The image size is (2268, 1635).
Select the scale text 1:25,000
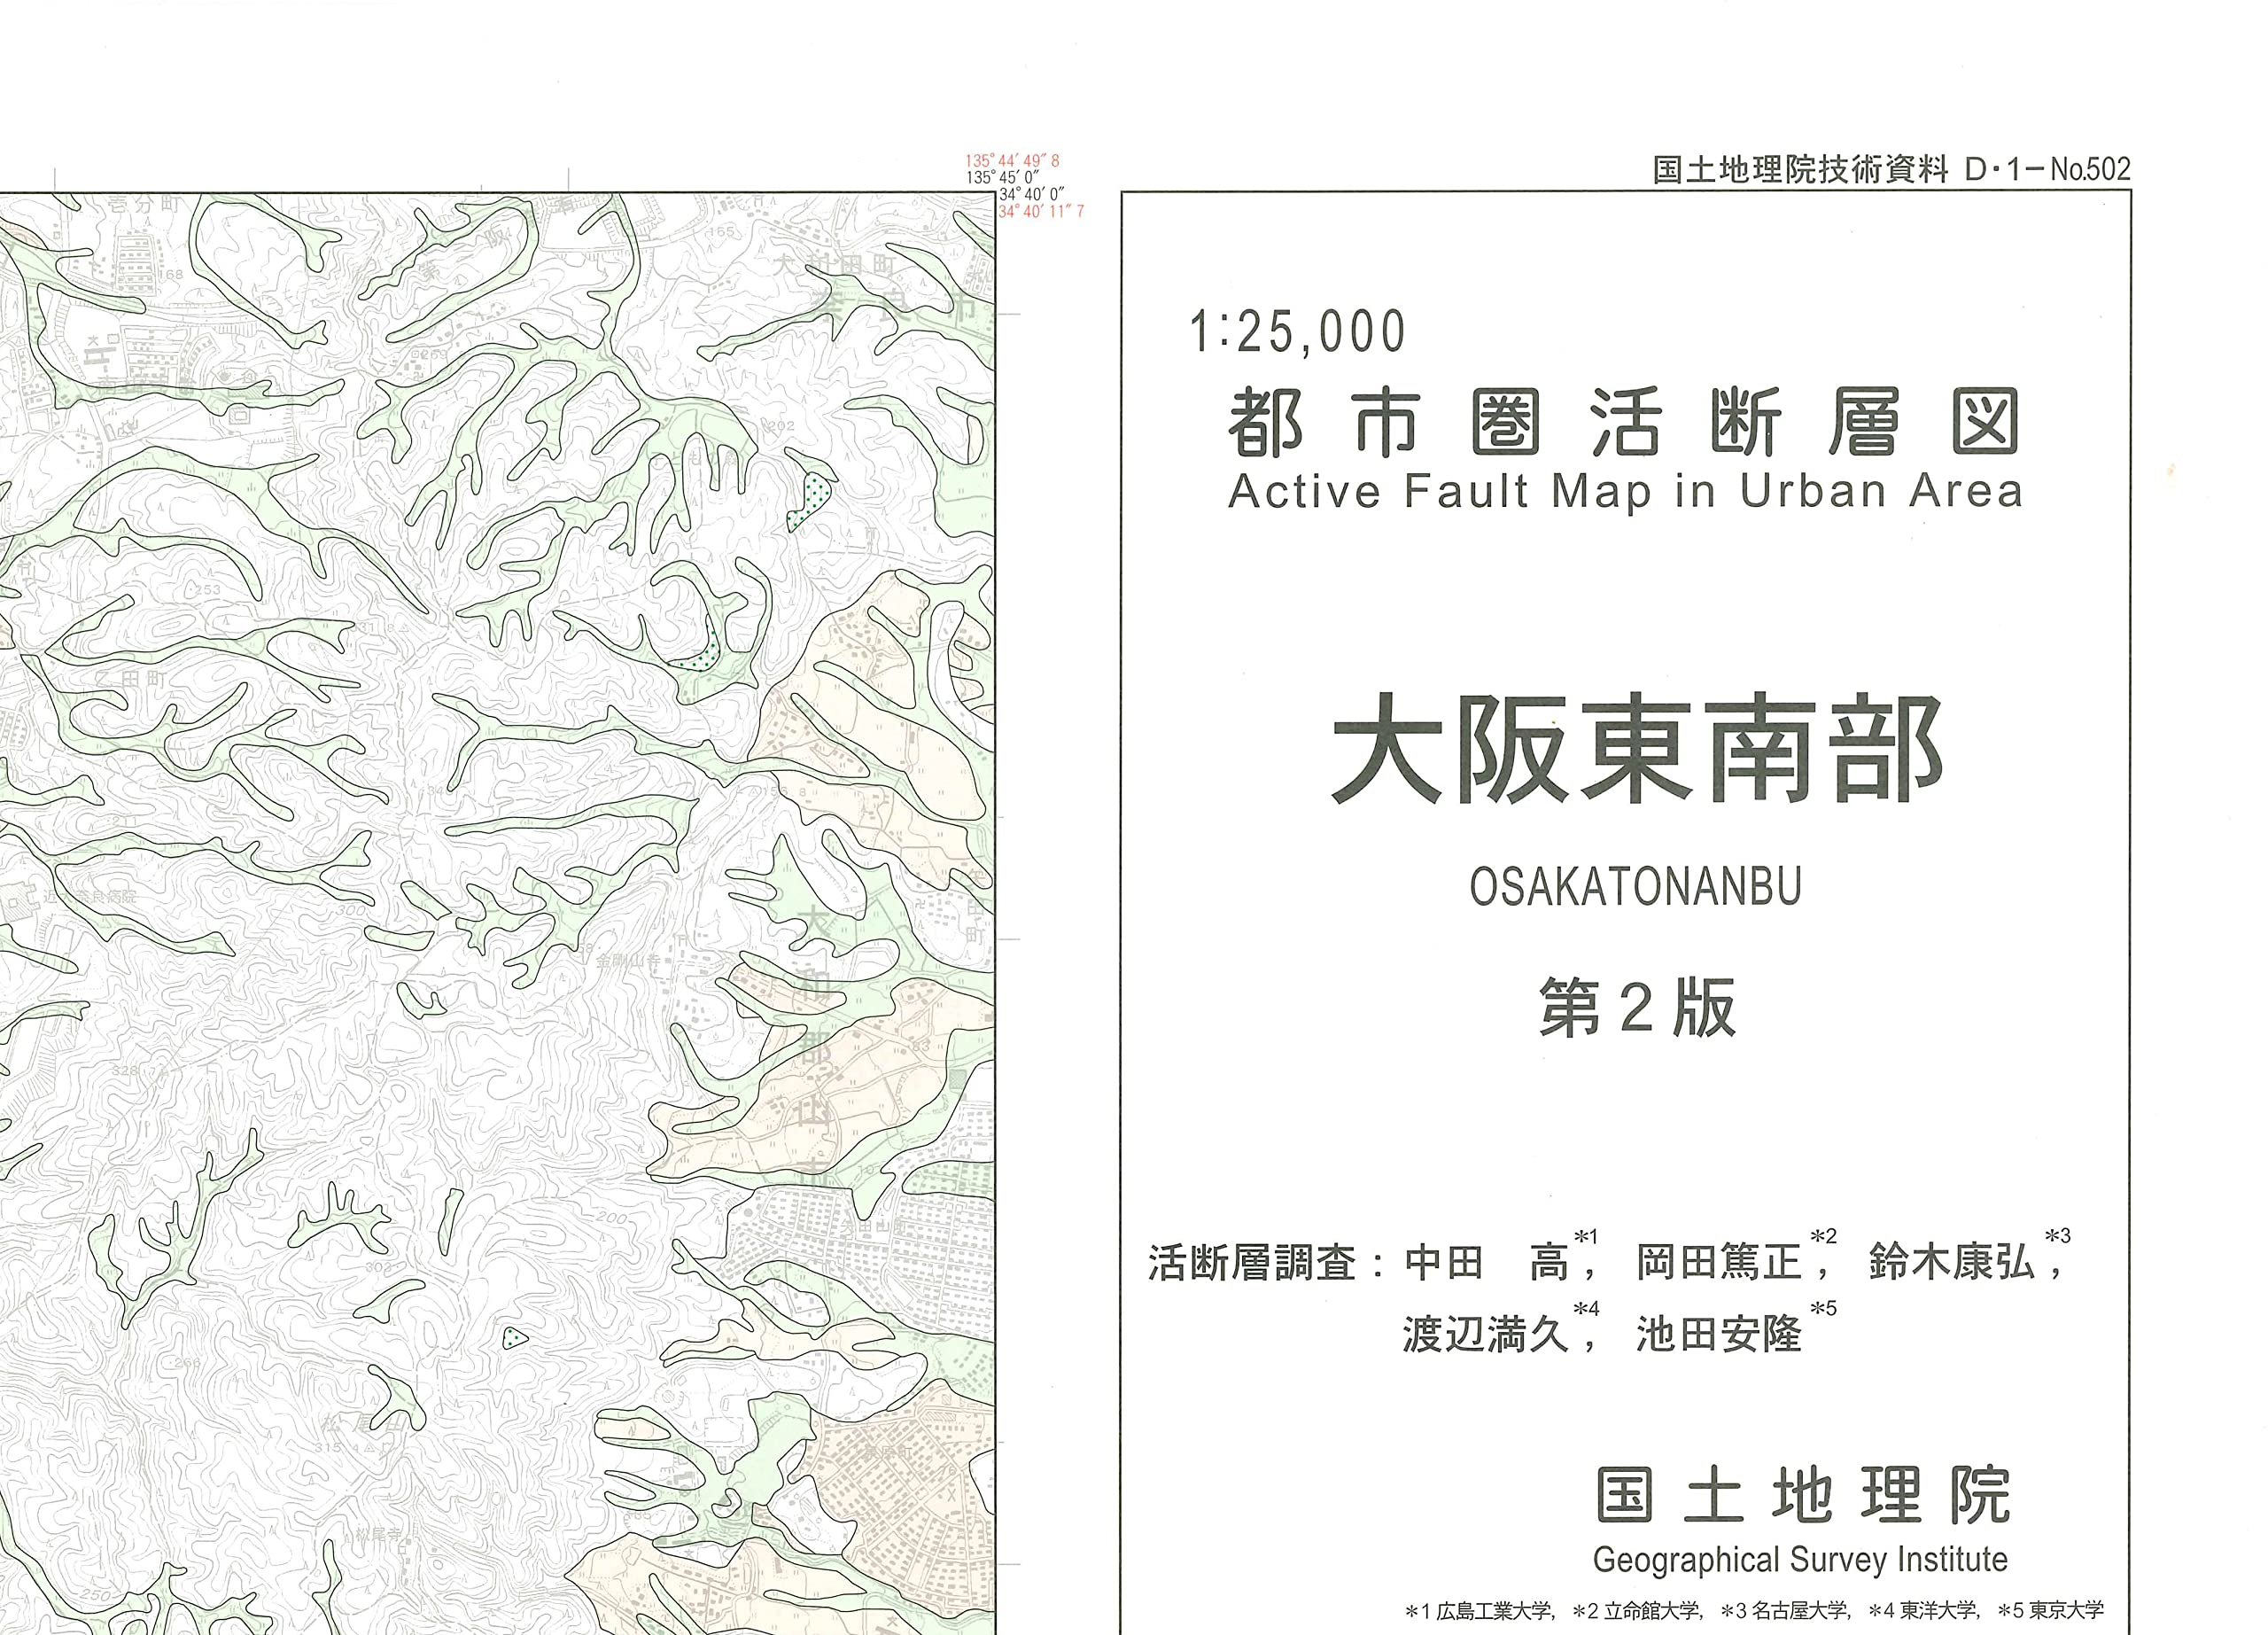pyautogui.click(x=1298, y=332)
